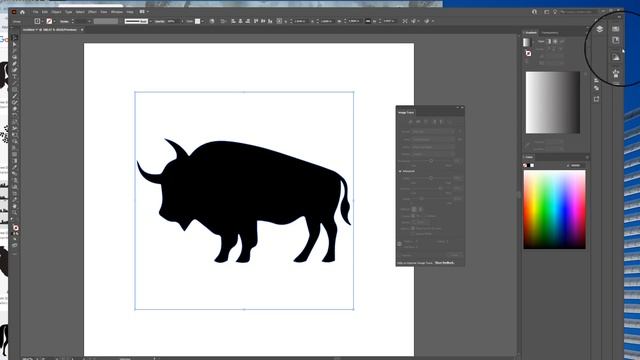The width and height of the screenshot is (640, 360).
Task: Click the search field in title bar
Action: click(x=578, y=12)
